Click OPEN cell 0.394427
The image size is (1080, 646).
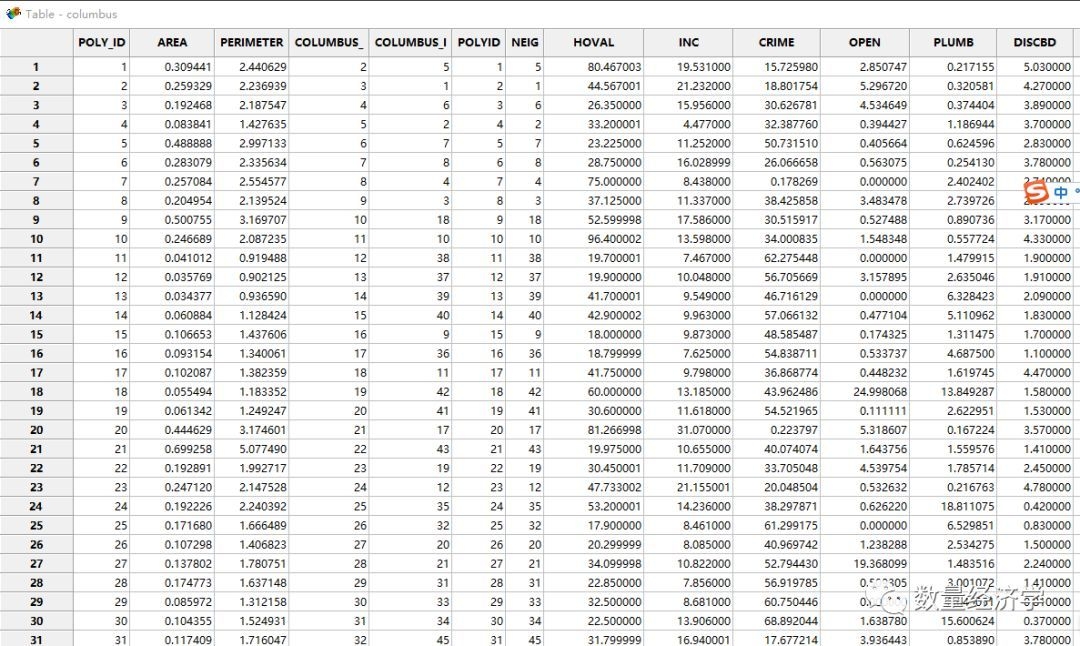[x=864, y=124]
